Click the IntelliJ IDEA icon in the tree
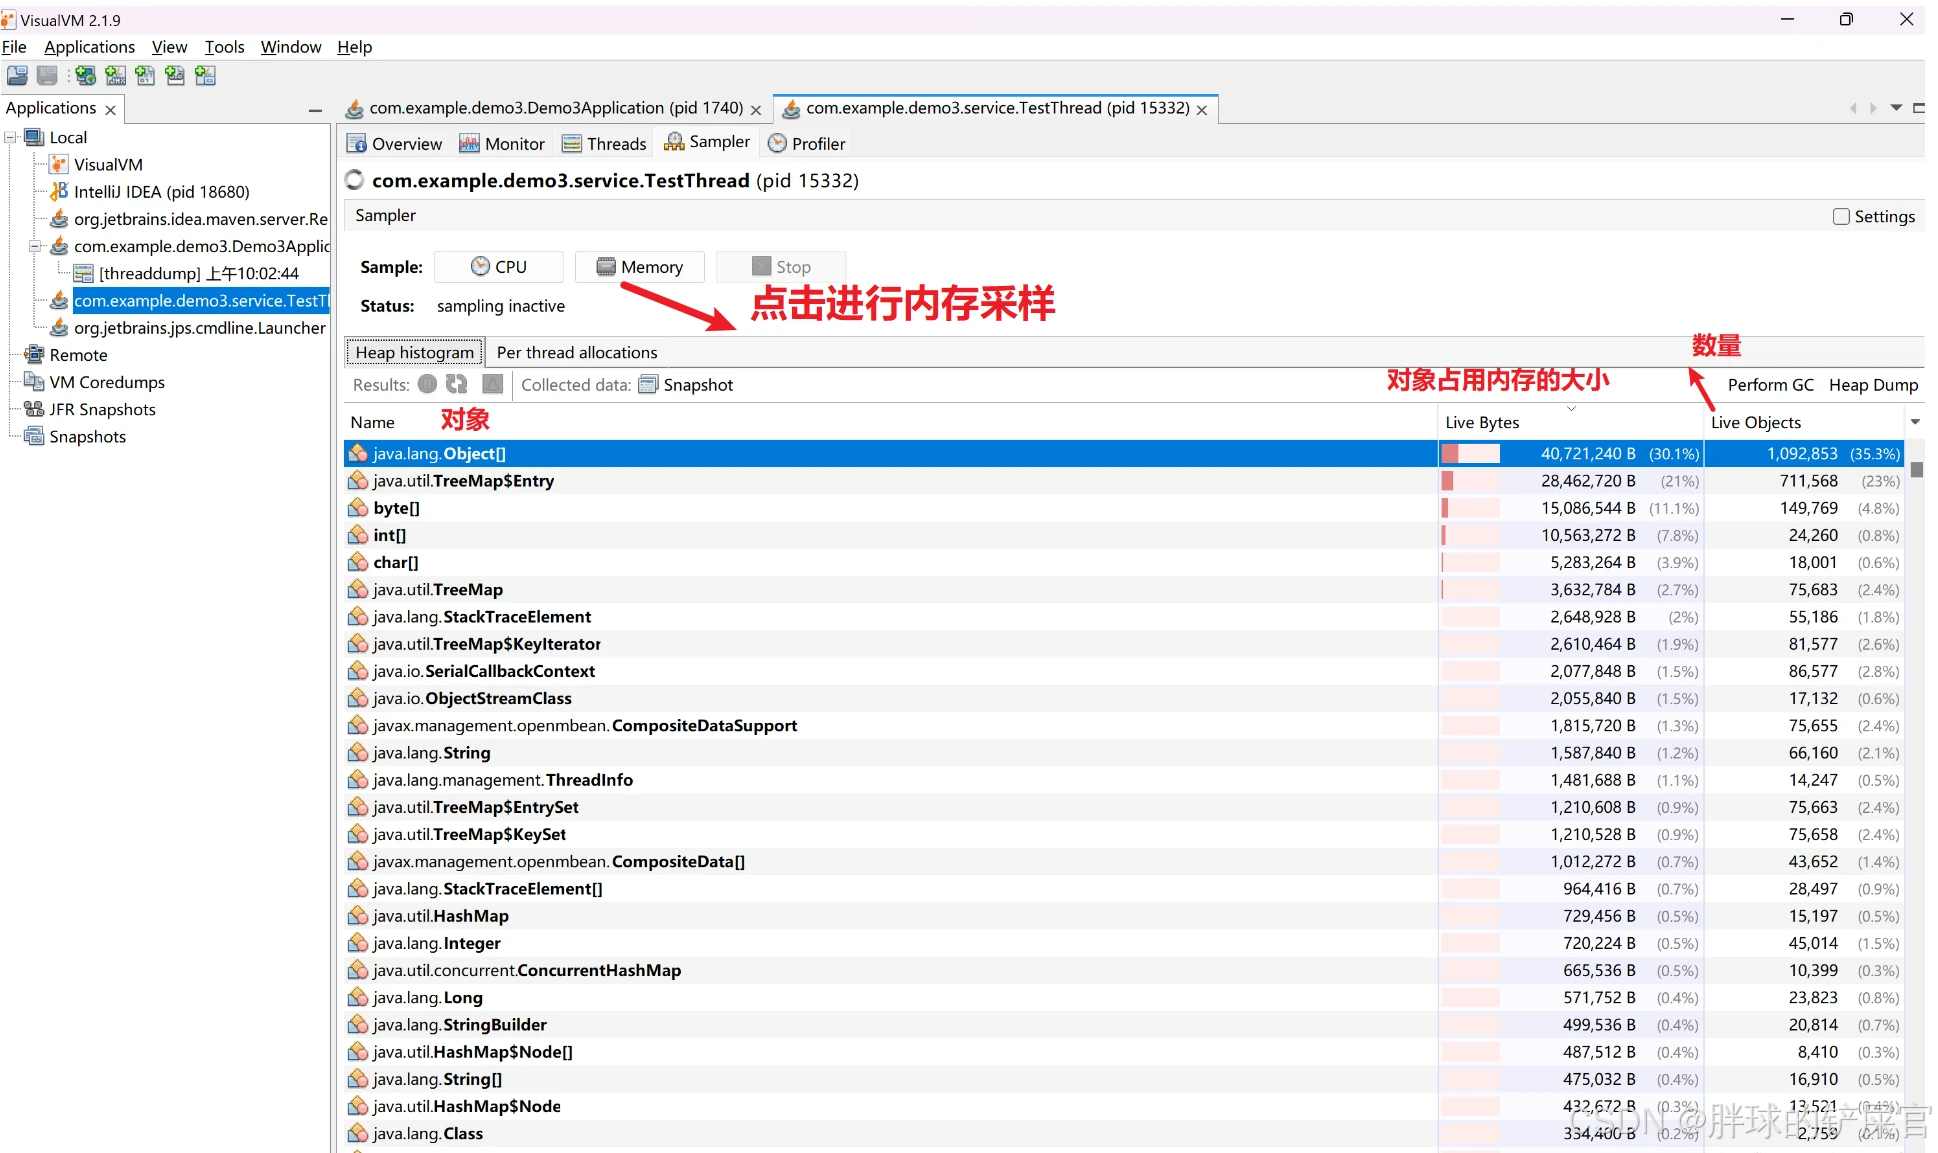 tap(59, 191)
